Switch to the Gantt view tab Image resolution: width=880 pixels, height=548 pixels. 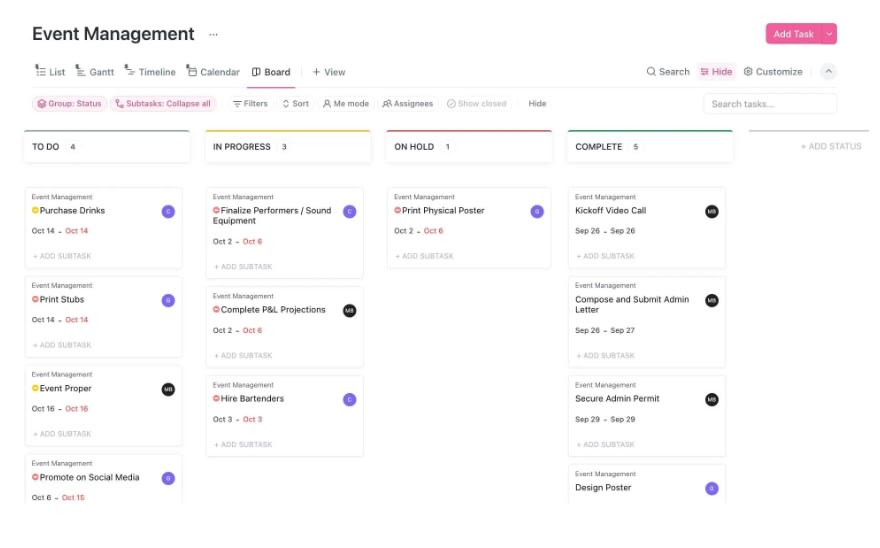94,72
